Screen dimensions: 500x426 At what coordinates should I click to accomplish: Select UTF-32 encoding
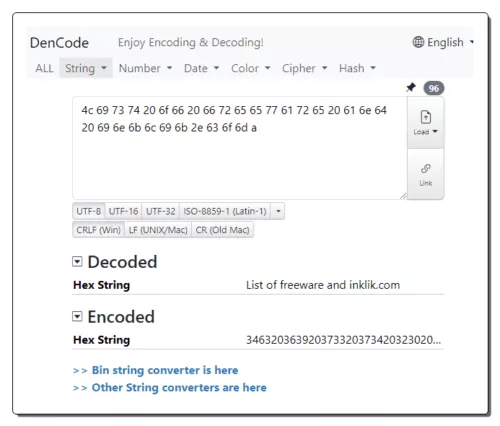161,211
